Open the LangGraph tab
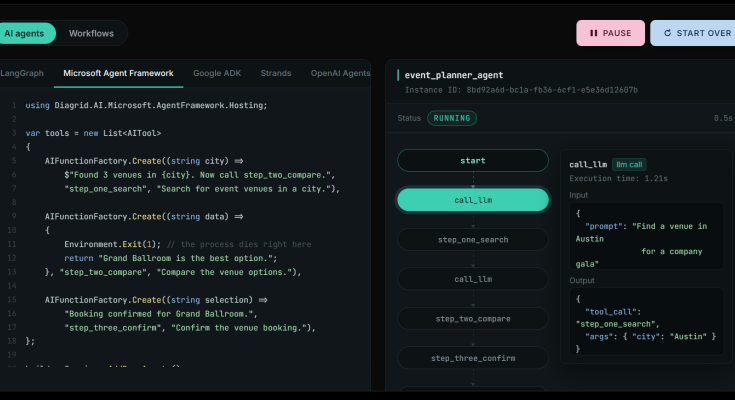 coord(22,73)
